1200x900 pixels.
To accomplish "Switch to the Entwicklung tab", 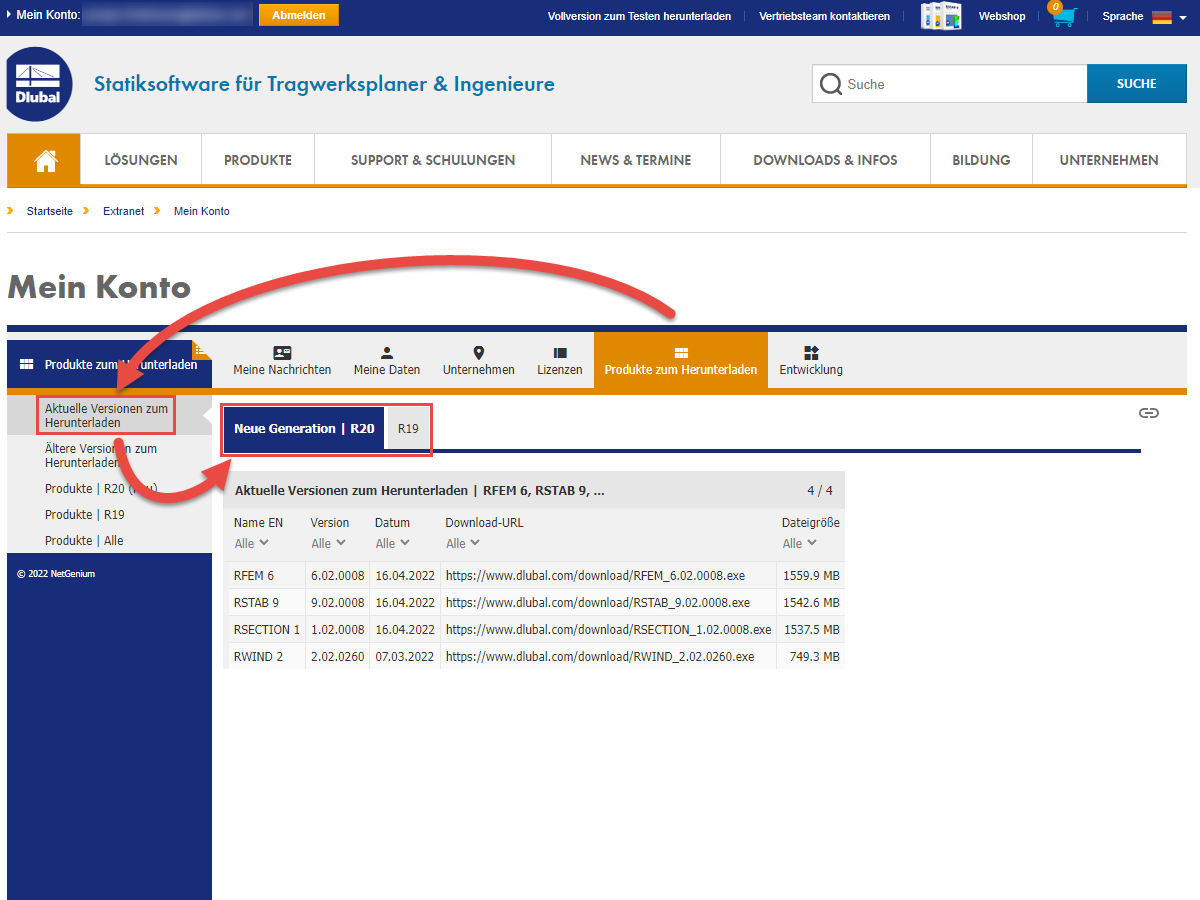I will pyautogui.click(x=811, y=361).
